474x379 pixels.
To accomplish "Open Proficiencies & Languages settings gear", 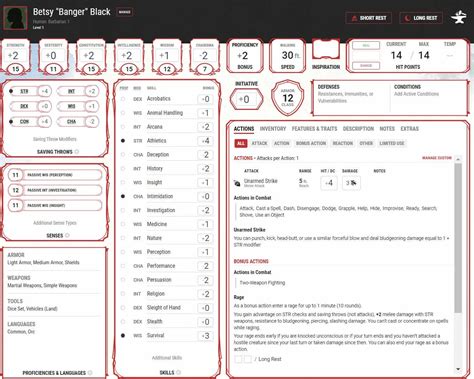I will (90, 373).
